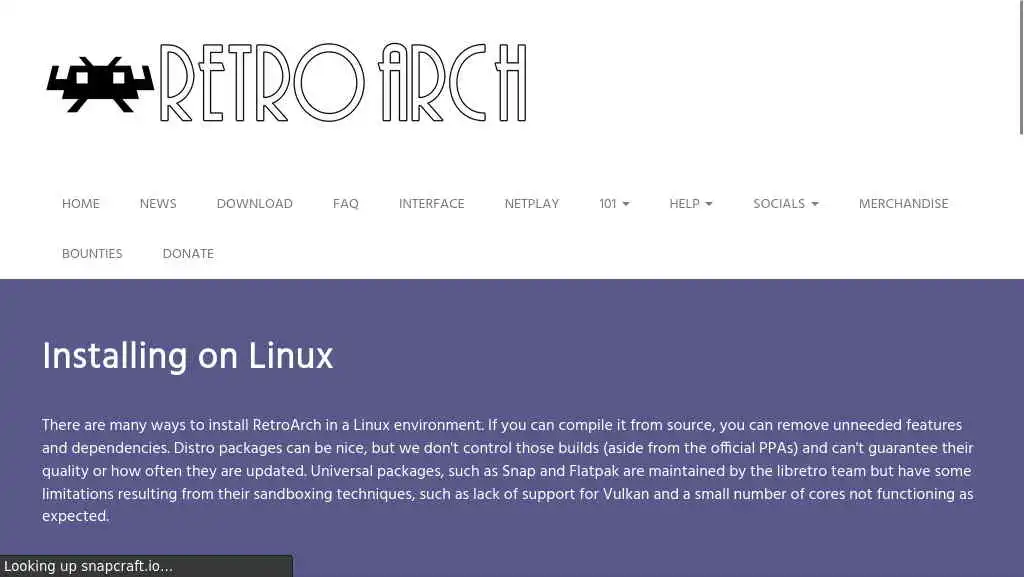
Task: Open the HOME menu item
Action: pyautogui.click(x=81, y=204)
